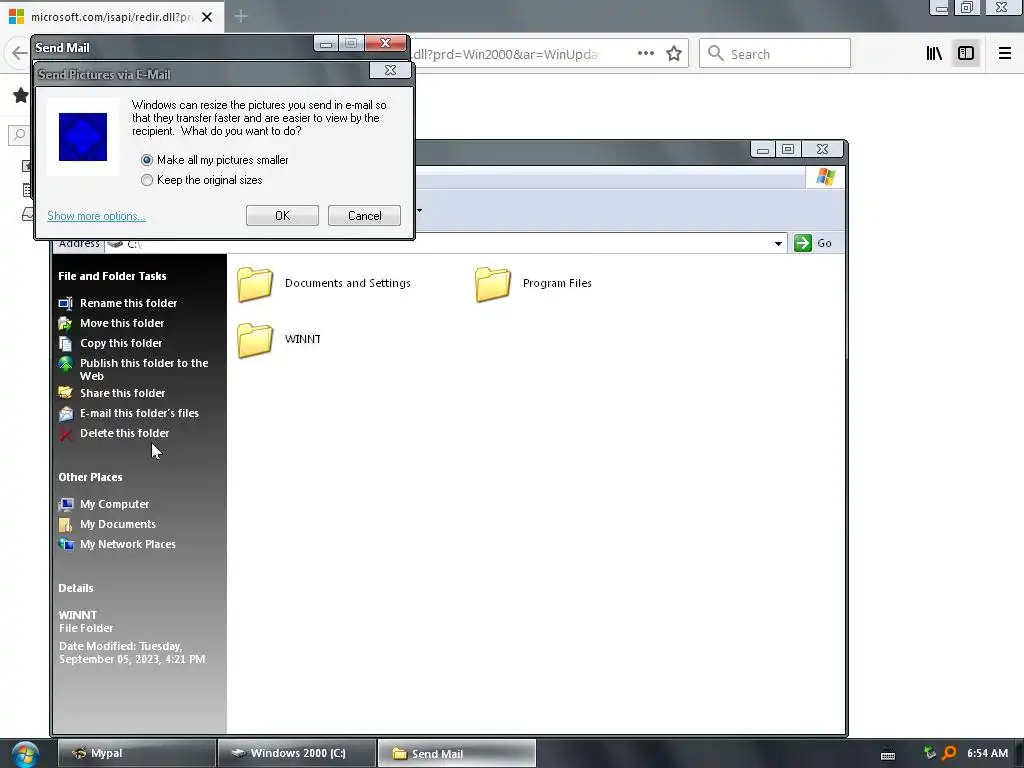1024x768 pixels.
Task: Open Show more options link
Action: tap(96, 216)
